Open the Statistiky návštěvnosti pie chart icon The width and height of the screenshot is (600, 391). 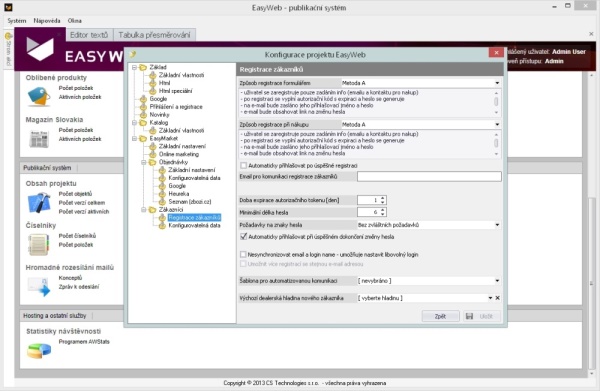pos(39,350)
